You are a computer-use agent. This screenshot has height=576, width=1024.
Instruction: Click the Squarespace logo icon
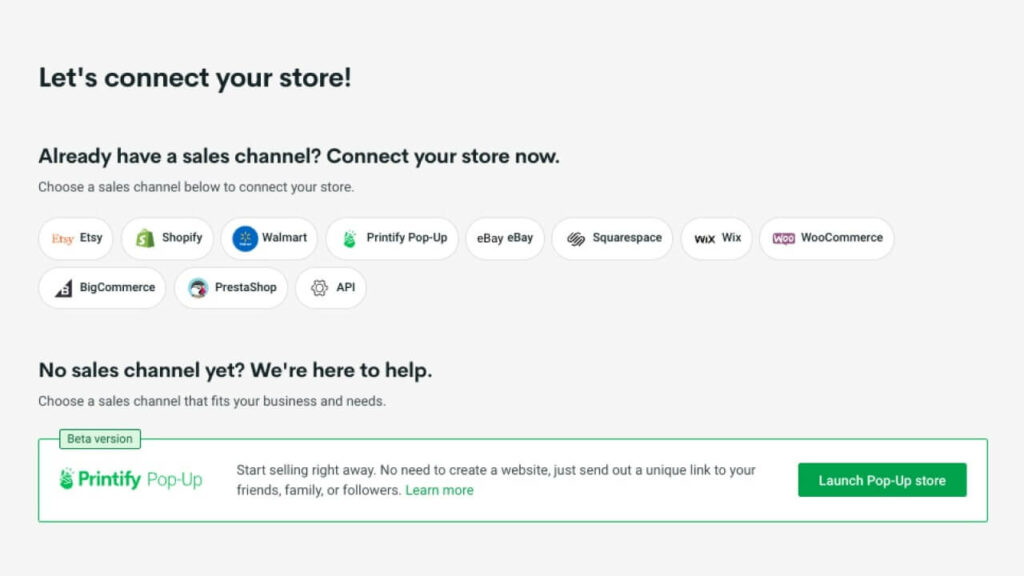[576, 239]
